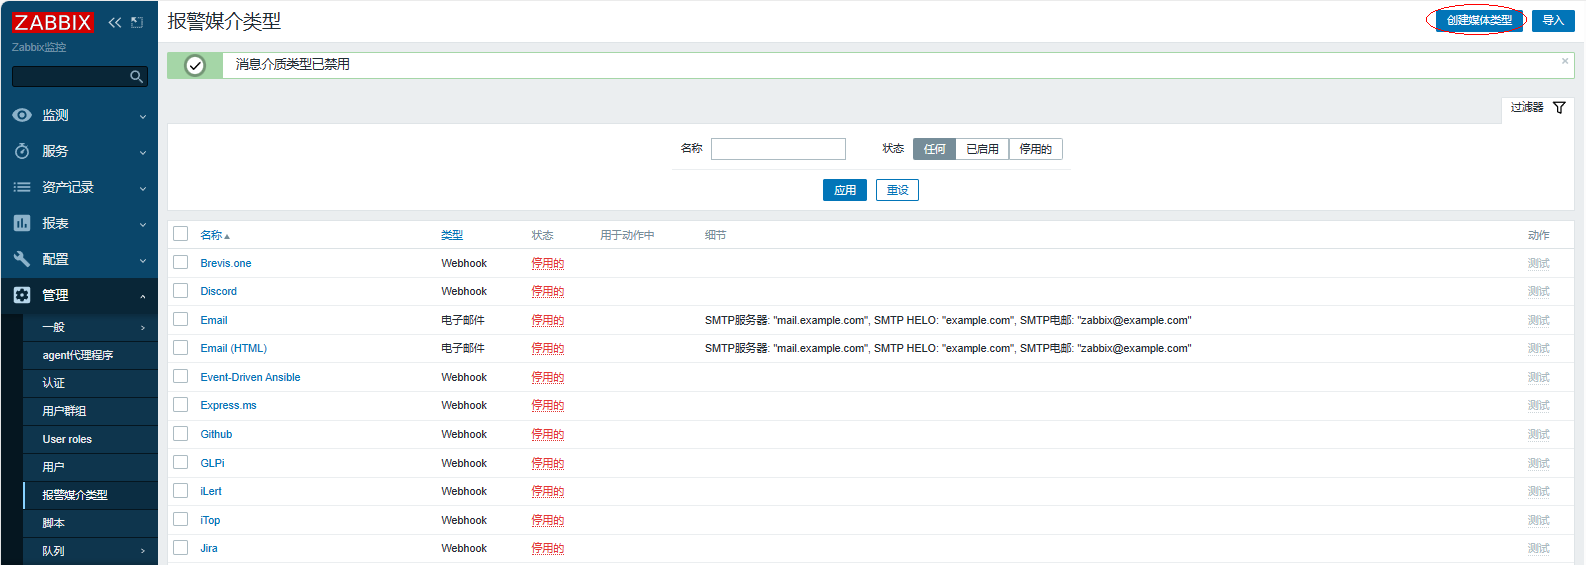Open 用户群组 in the sidebar
The image size is (1586, 565).
point(64,411)
